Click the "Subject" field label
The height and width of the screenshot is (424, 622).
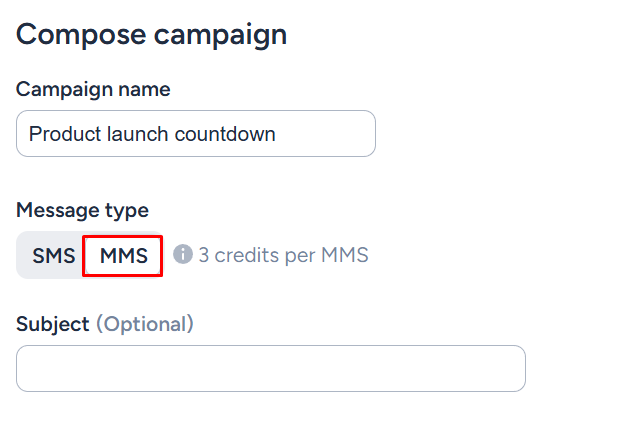point(52,324)
